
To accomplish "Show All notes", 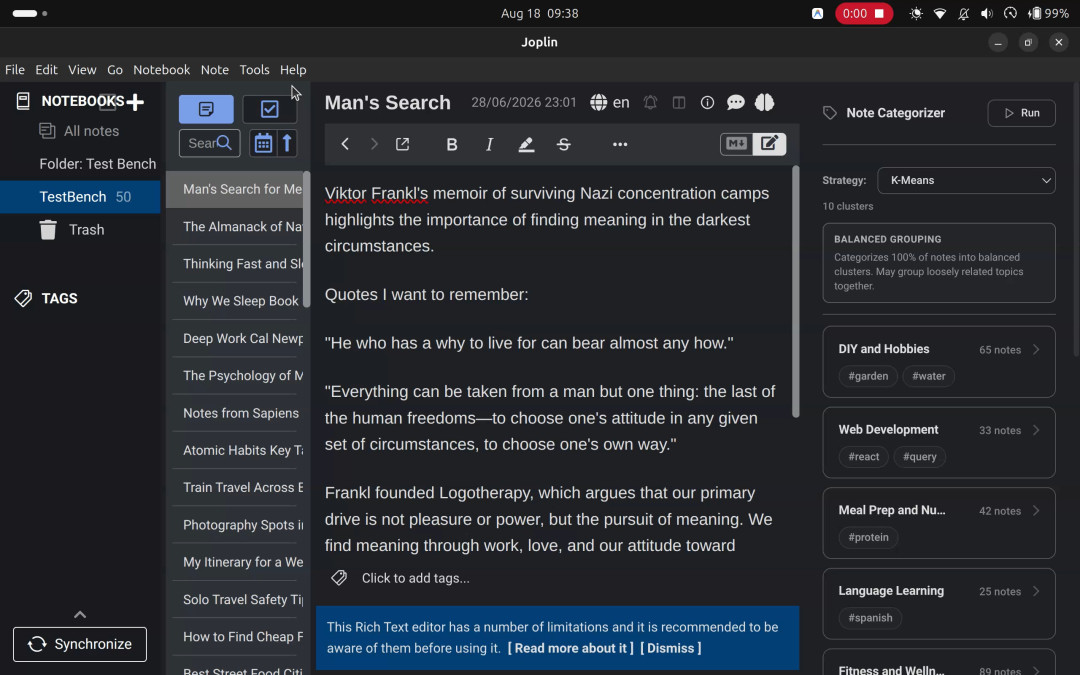I will (x=80, y=131).
